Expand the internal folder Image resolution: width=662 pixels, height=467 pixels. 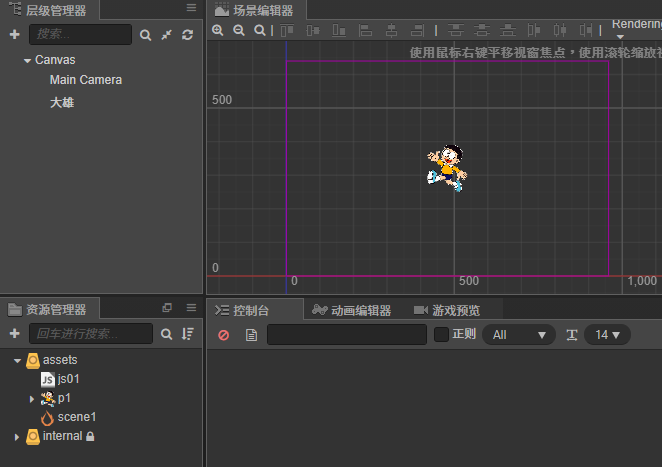16,437
